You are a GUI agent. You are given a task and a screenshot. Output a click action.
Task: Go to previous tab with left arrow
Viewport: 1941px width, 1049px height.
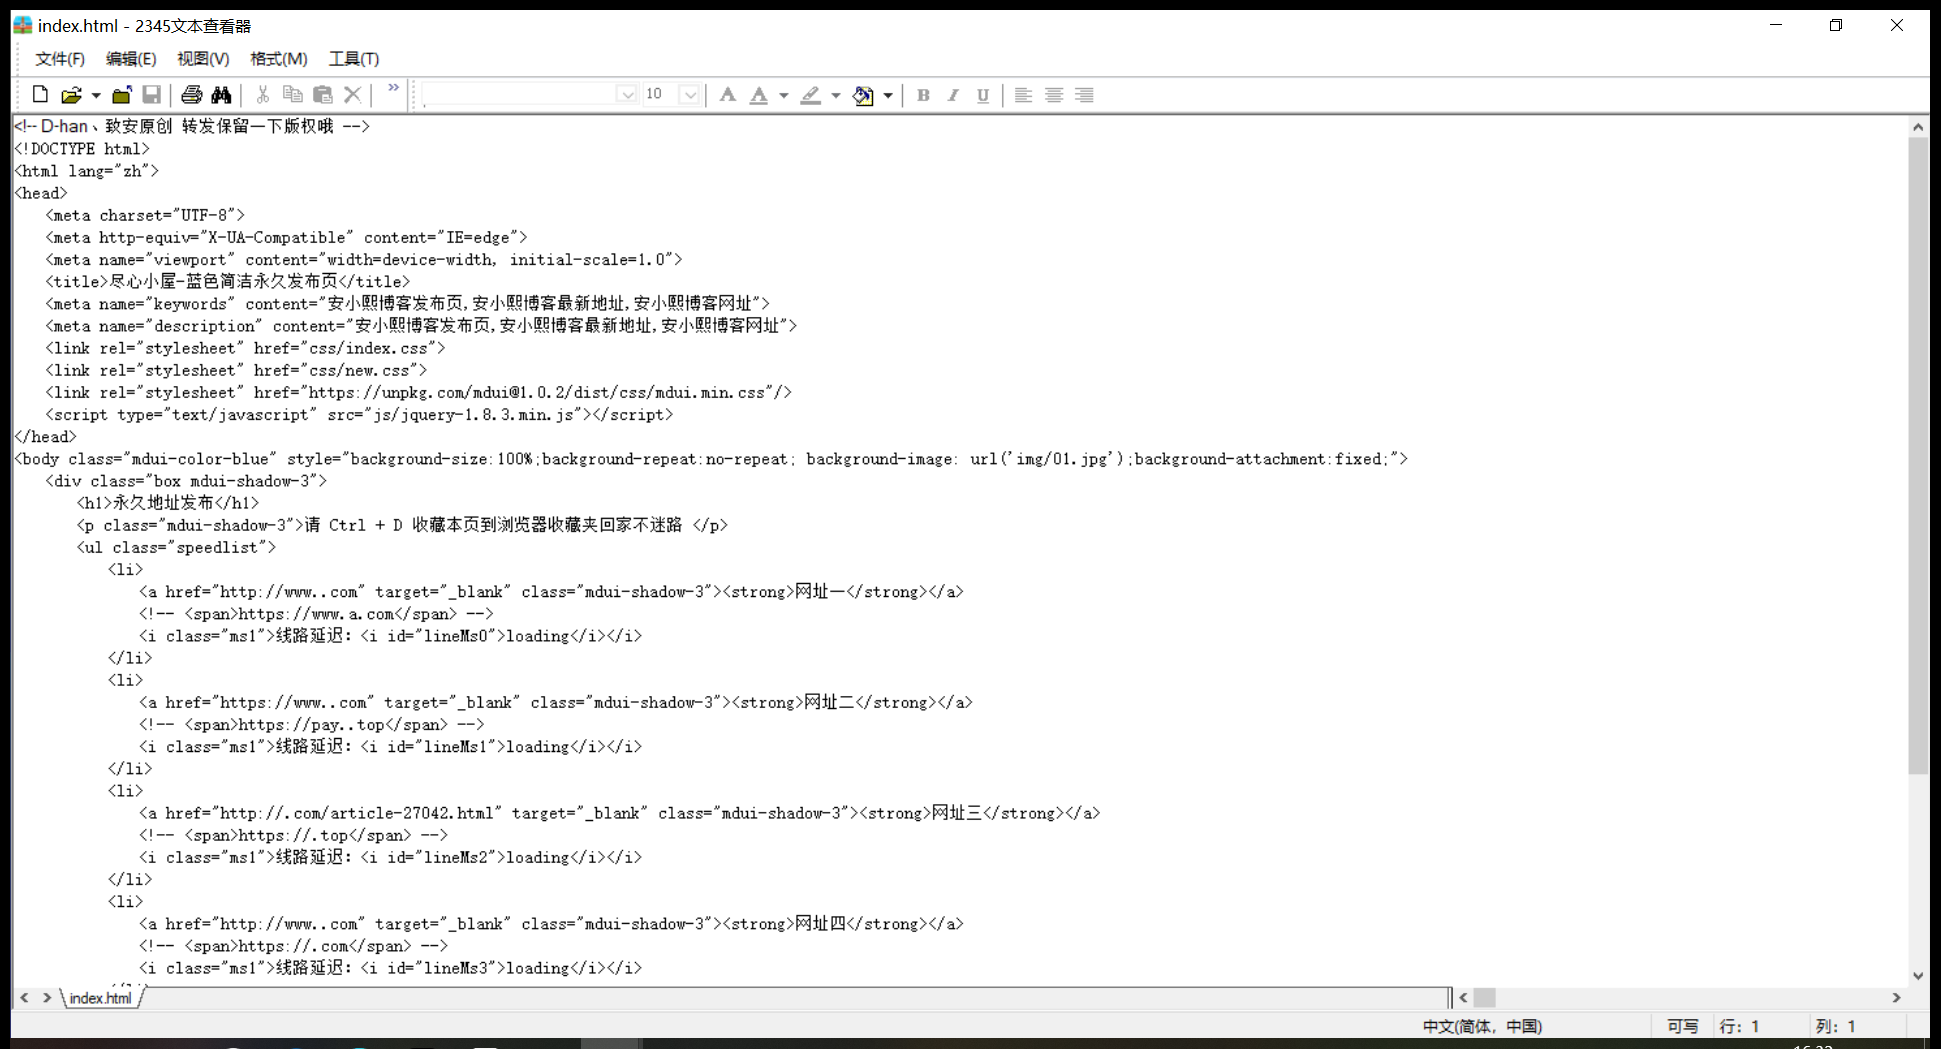pyautogui.click(x=25, y=998)
